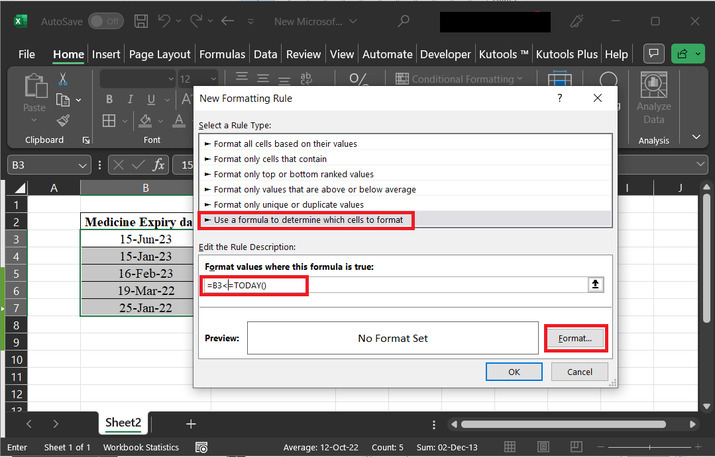Click the Insert Function fx icon
715x457 pixels.
tap(159, 165)
